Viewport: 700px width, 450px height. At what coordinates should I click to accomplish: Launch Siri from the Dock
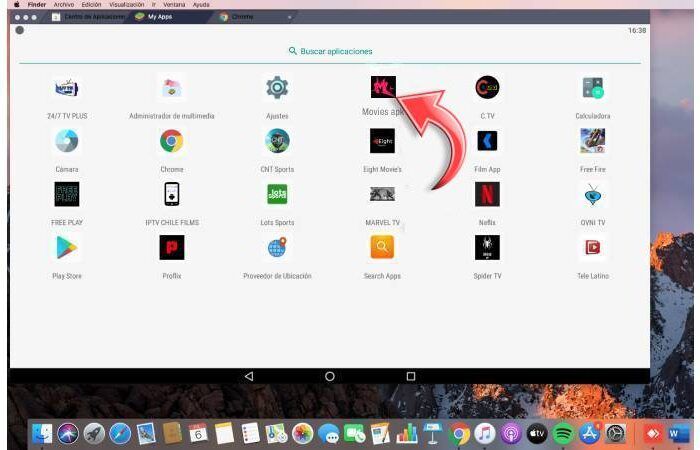[x=68, y=433]
